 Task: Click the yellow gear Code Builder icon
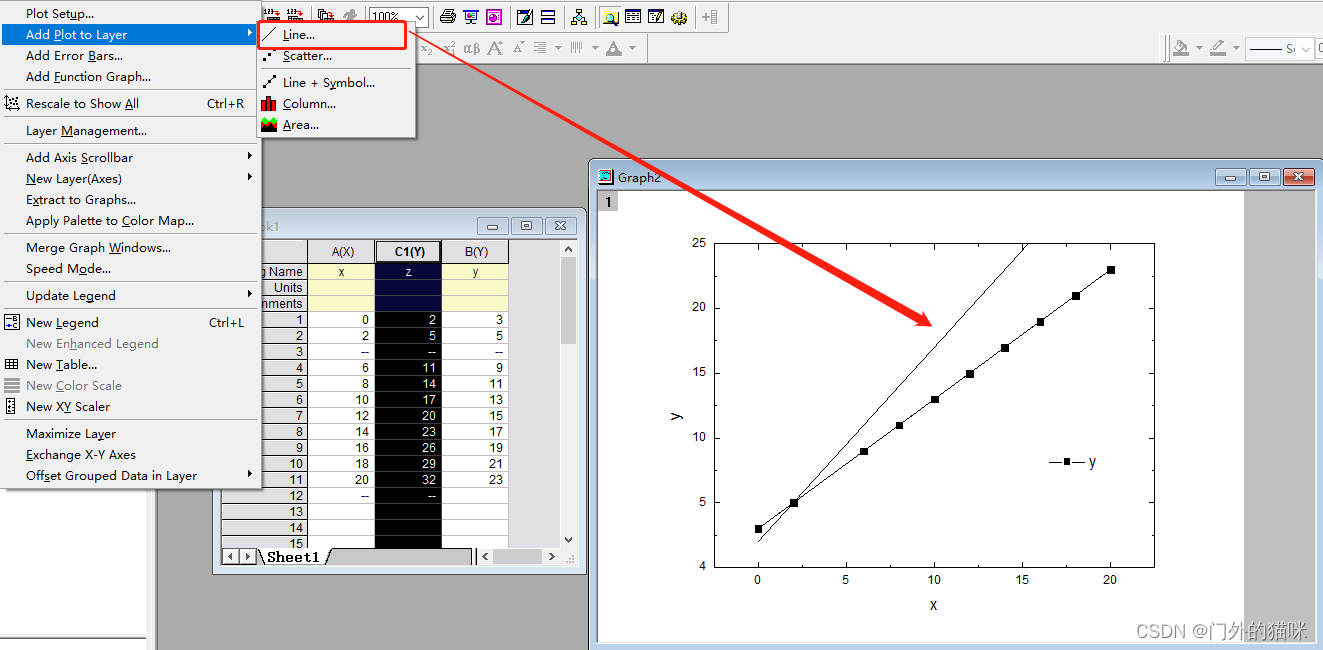coord(679,17)
